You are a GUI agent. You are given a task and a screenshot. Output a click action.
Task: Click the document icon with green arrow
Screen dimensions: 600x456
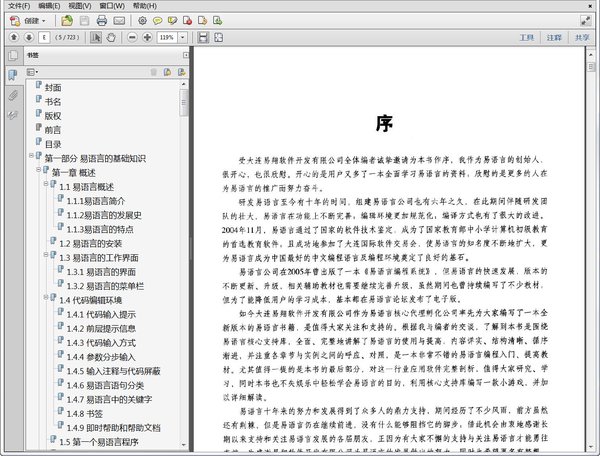pos(217,21)
